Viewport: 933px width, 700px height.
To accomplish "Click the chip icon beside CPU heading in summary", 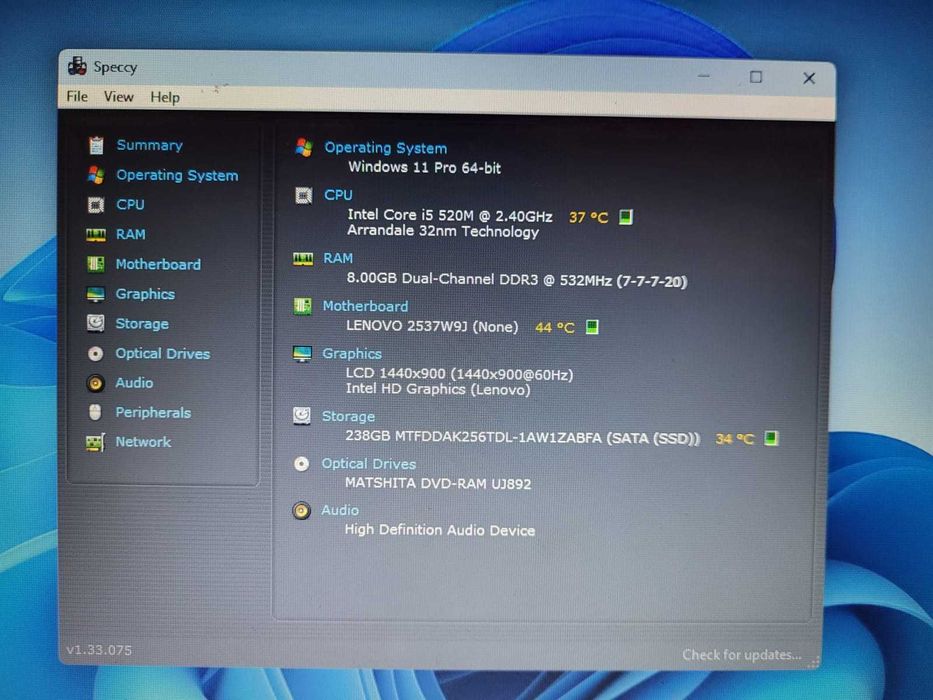I will tap(303, 195).
